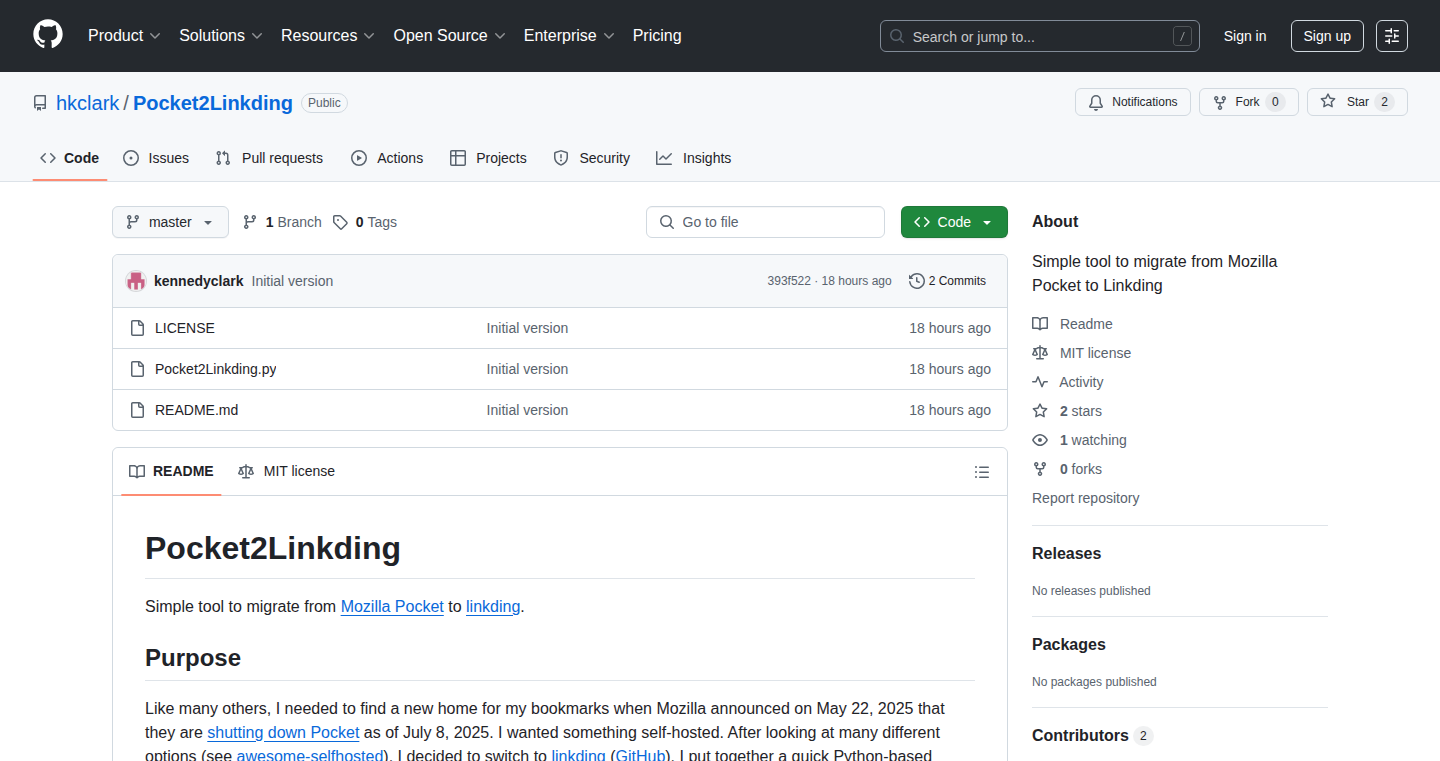Fork the repository
The height and width of the screenshot is (761, 1440).
pyautogui.click(x=1248, y=102)
